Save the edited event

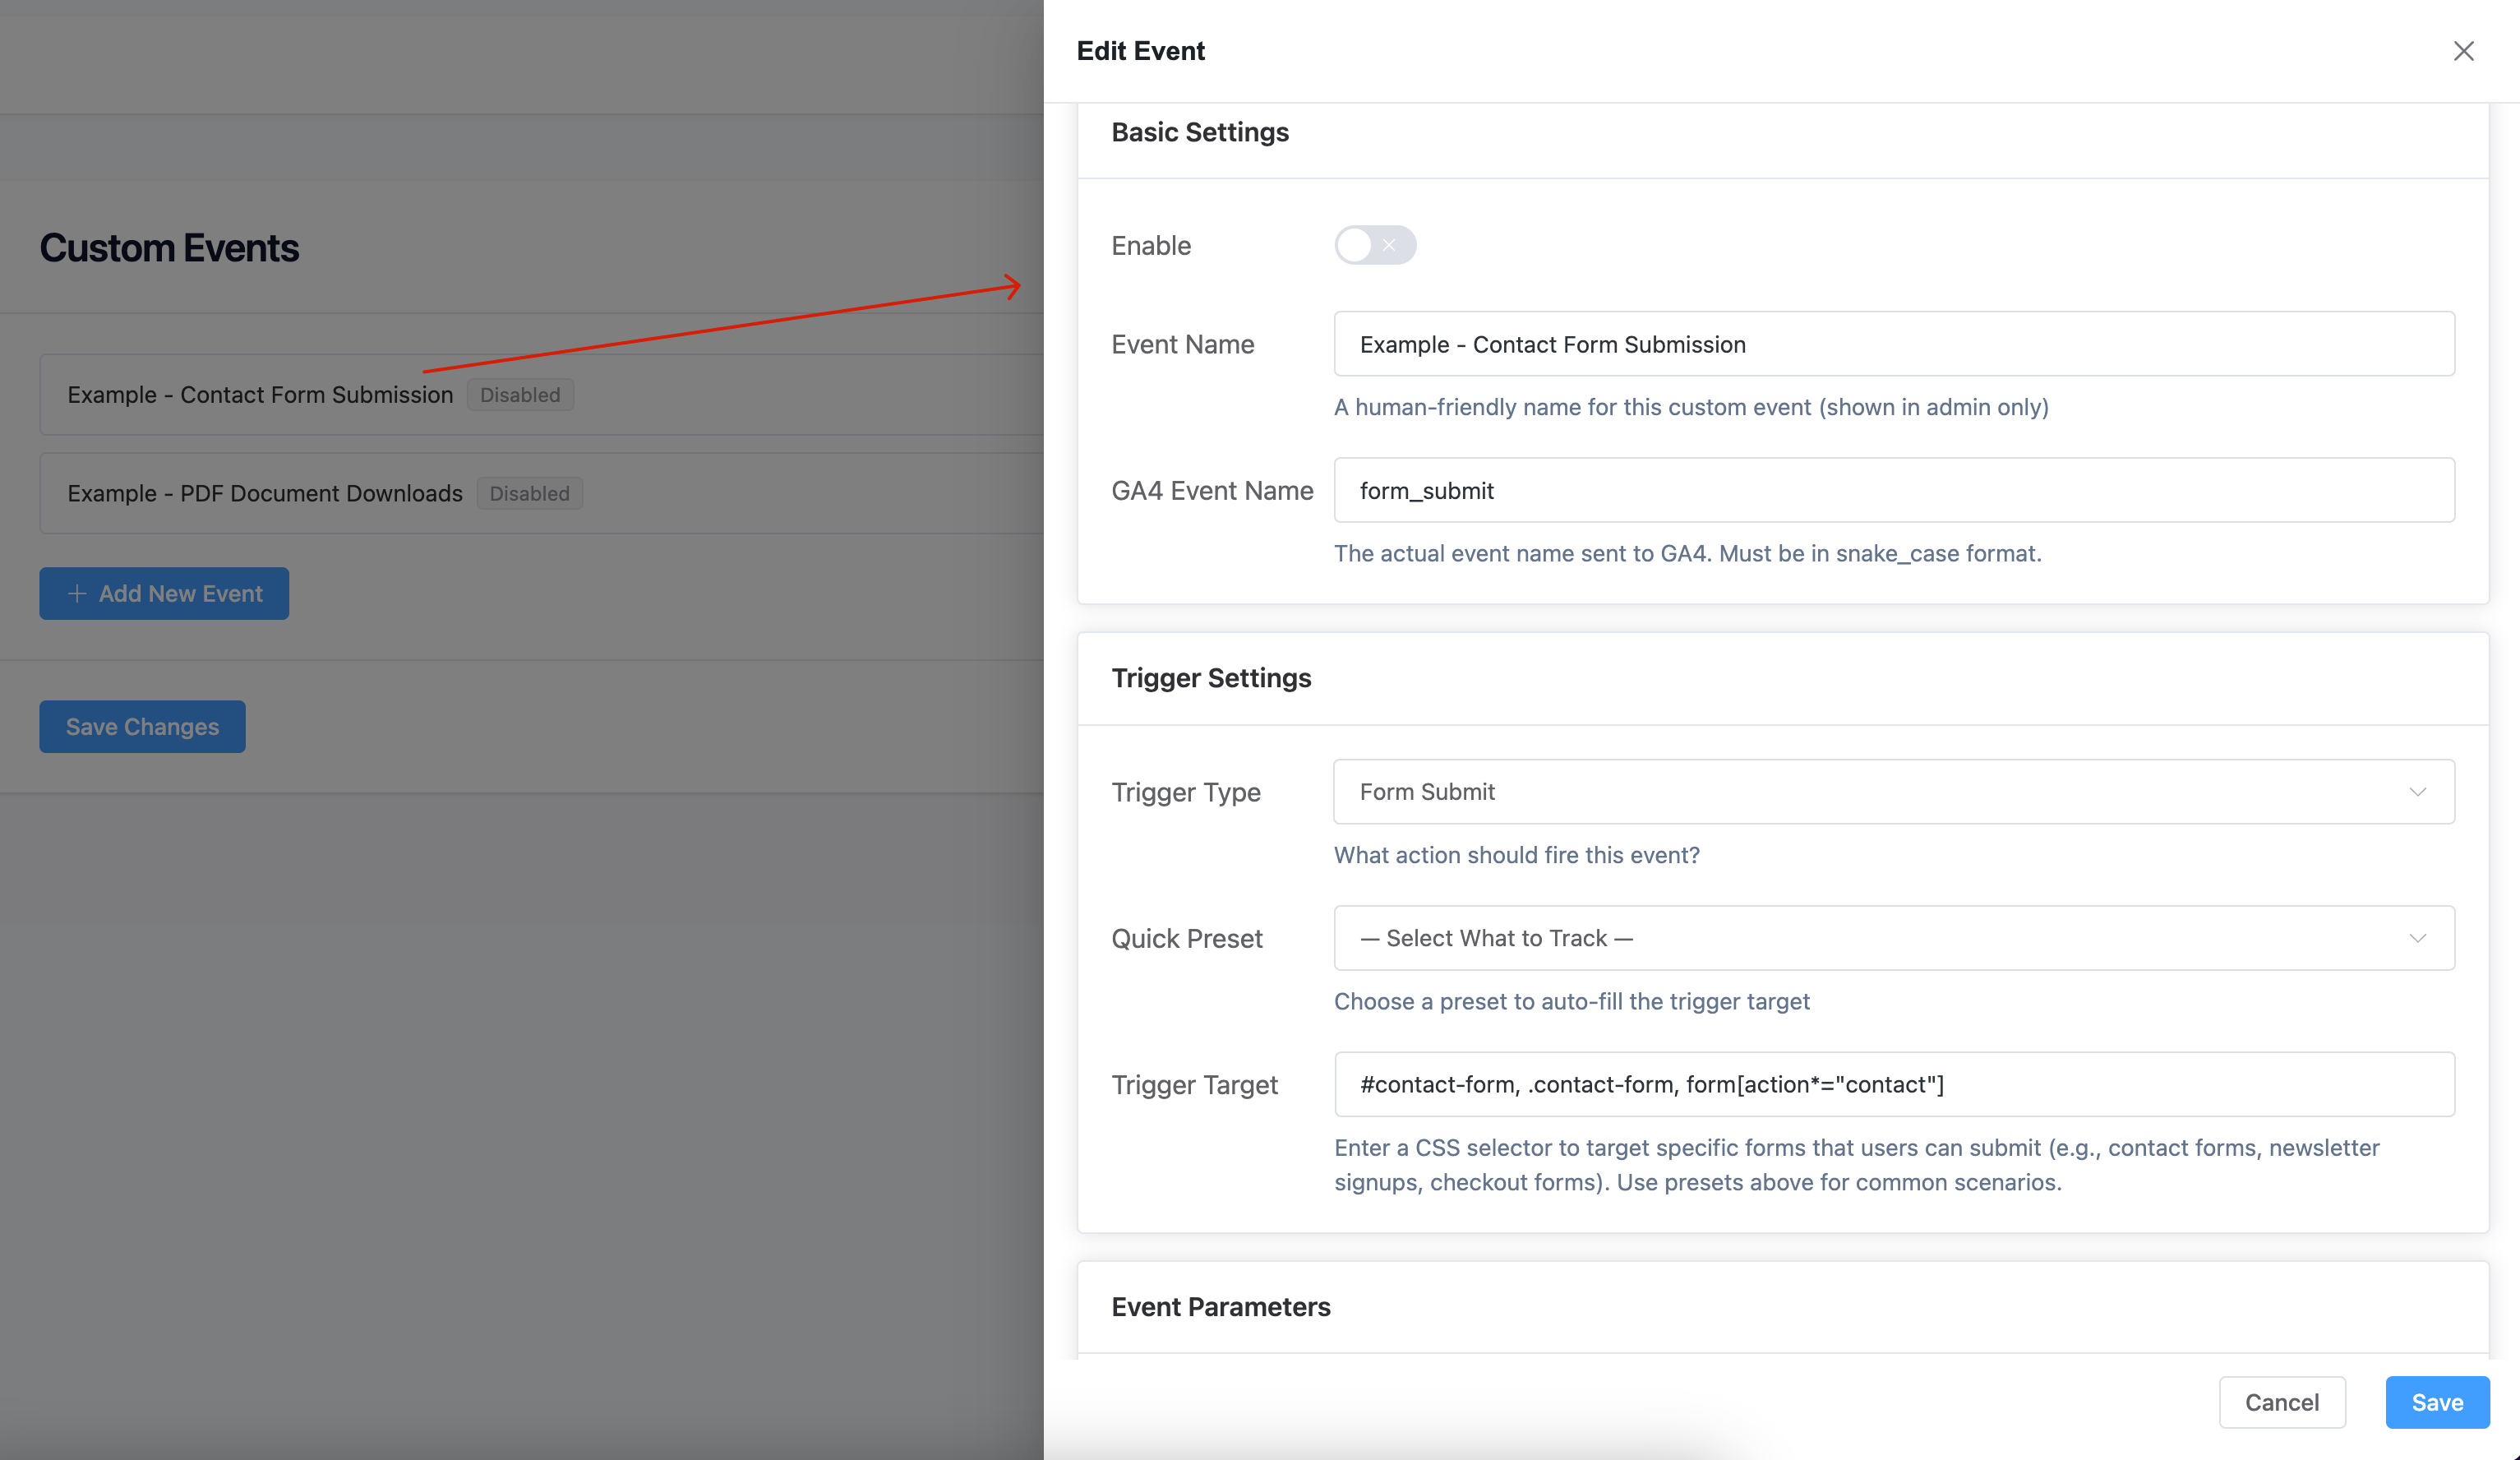click(x=2437, y=1402)
